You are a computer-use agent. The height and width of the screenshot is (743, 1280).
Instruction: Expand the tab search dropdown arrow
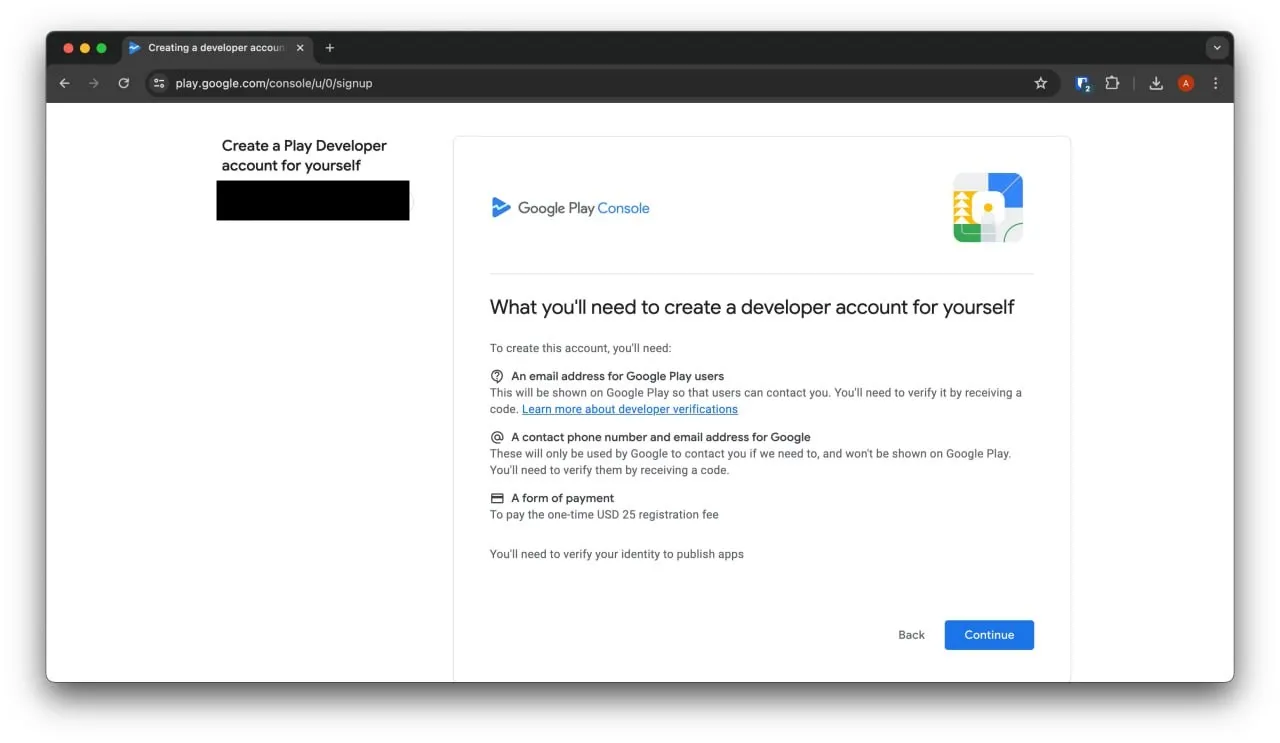[1217, 48]
